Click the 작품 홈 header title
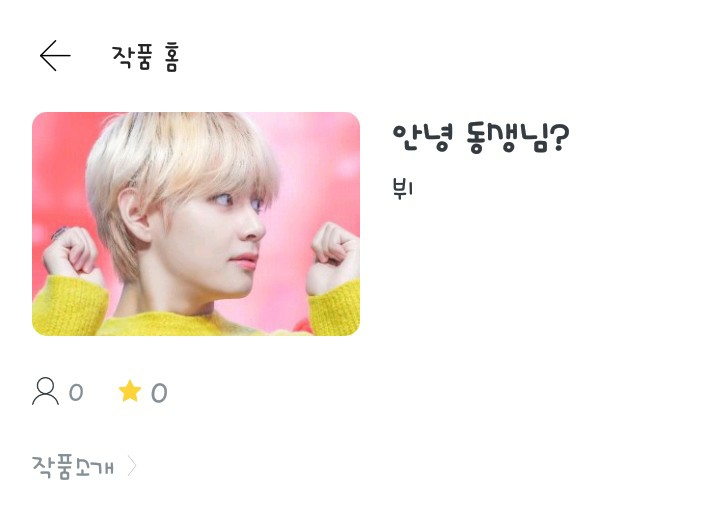The height and width of the screenshot is (529, 705). coord(146,57)
